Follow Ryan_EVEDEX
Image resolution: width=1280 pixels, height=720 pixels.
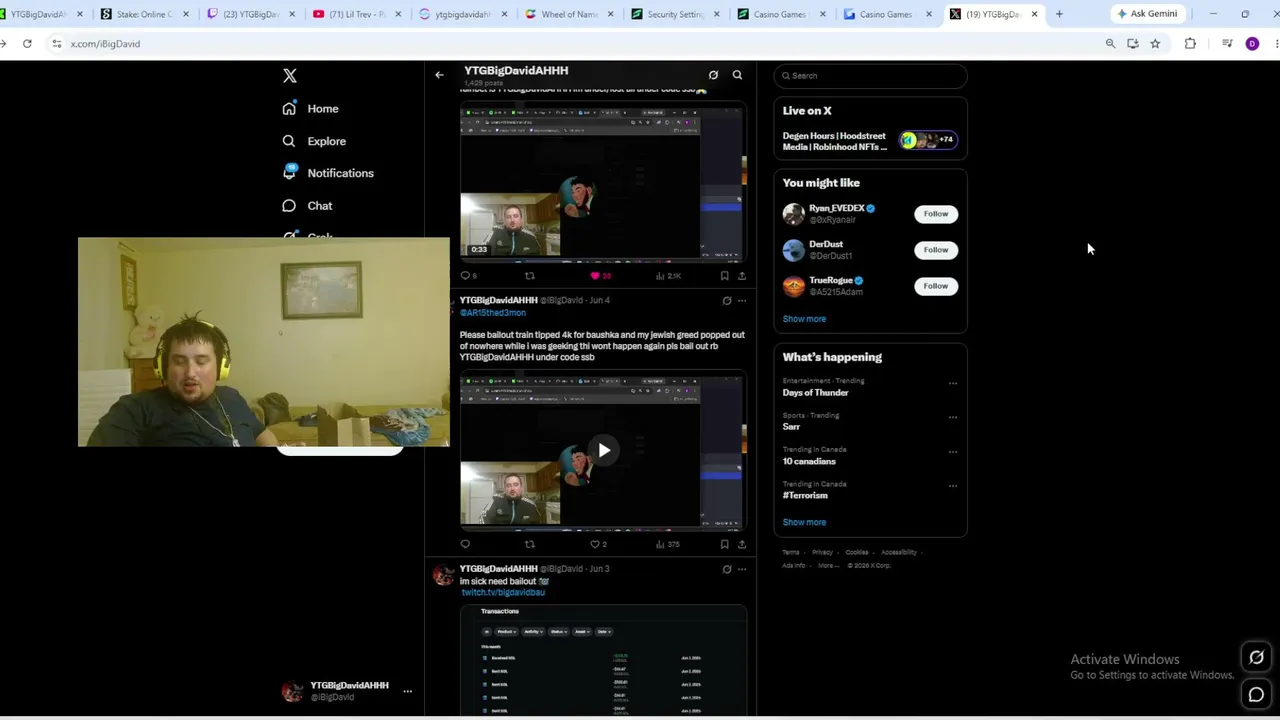tap(936, 214)
